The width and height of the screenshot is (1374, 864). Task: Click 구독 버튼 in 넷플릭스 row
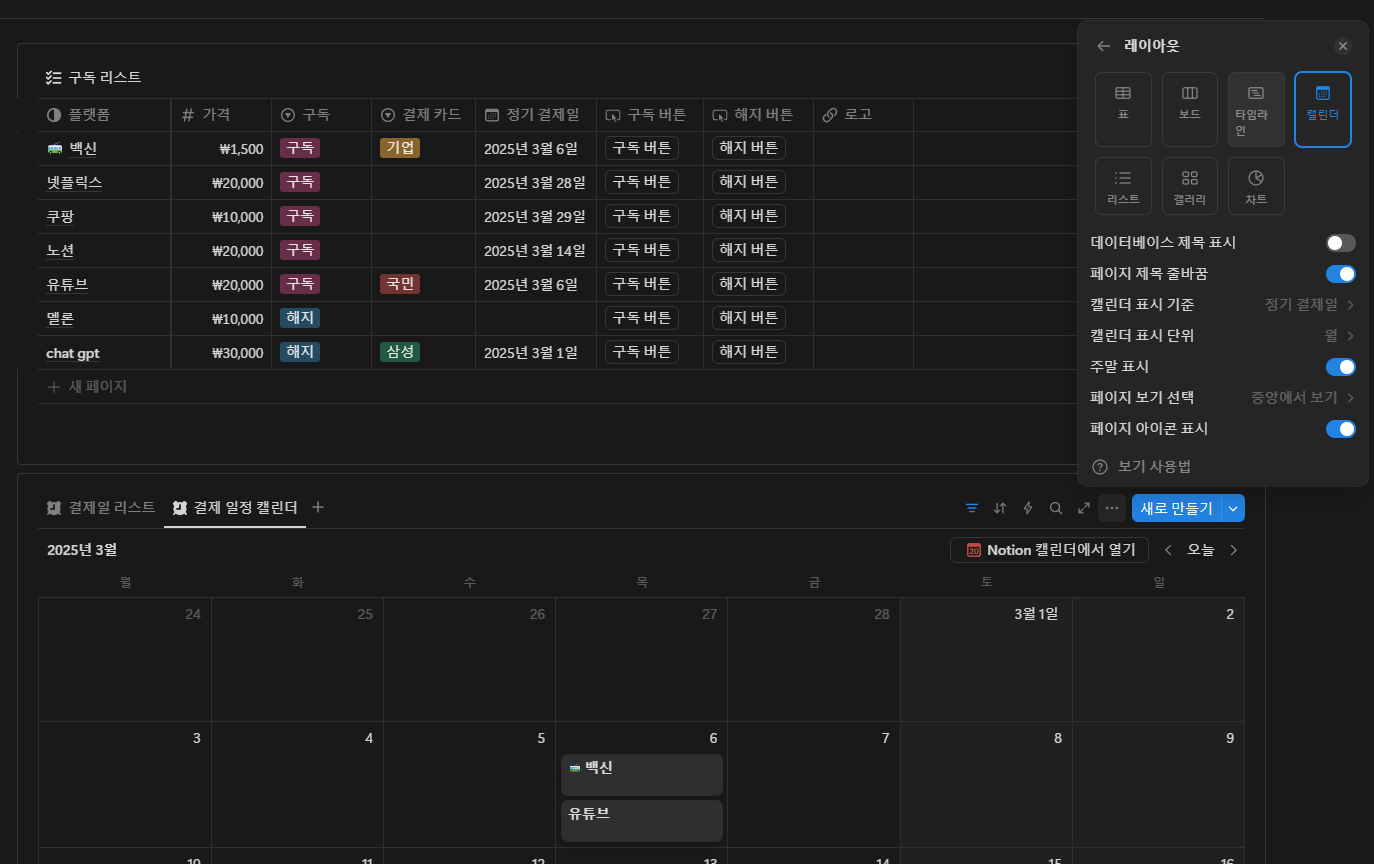tap(642, 182)
